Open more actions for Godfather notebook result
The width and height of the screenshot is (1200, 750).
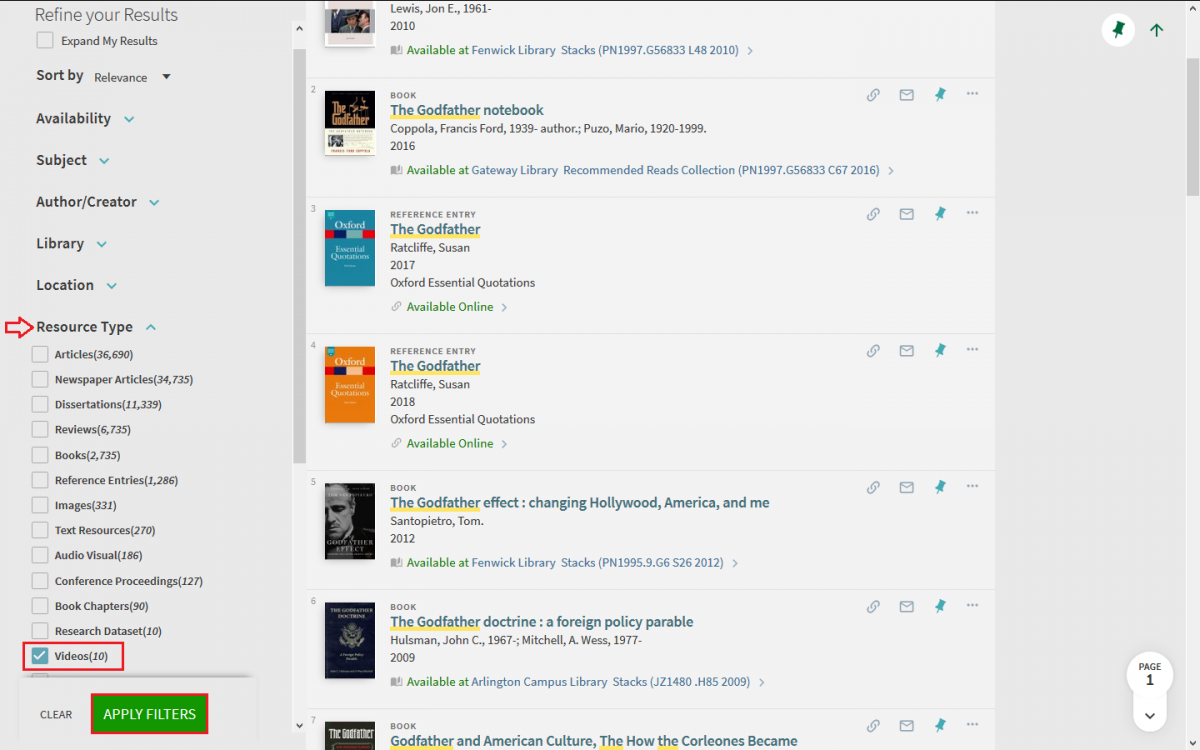pos(972,94)
